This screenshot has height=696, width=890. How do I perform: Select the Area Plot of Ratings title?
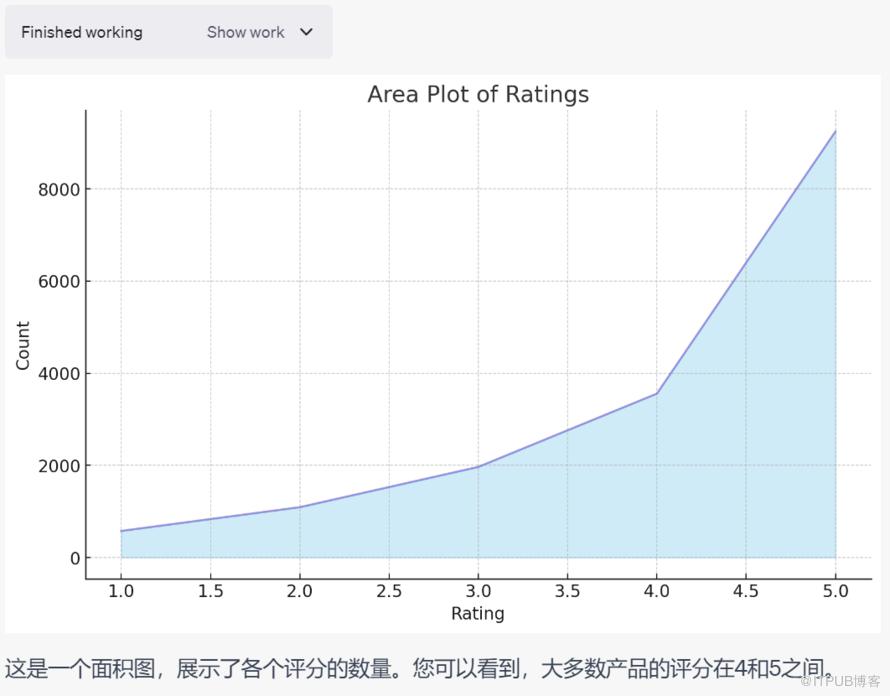click(x=478, y=94)
